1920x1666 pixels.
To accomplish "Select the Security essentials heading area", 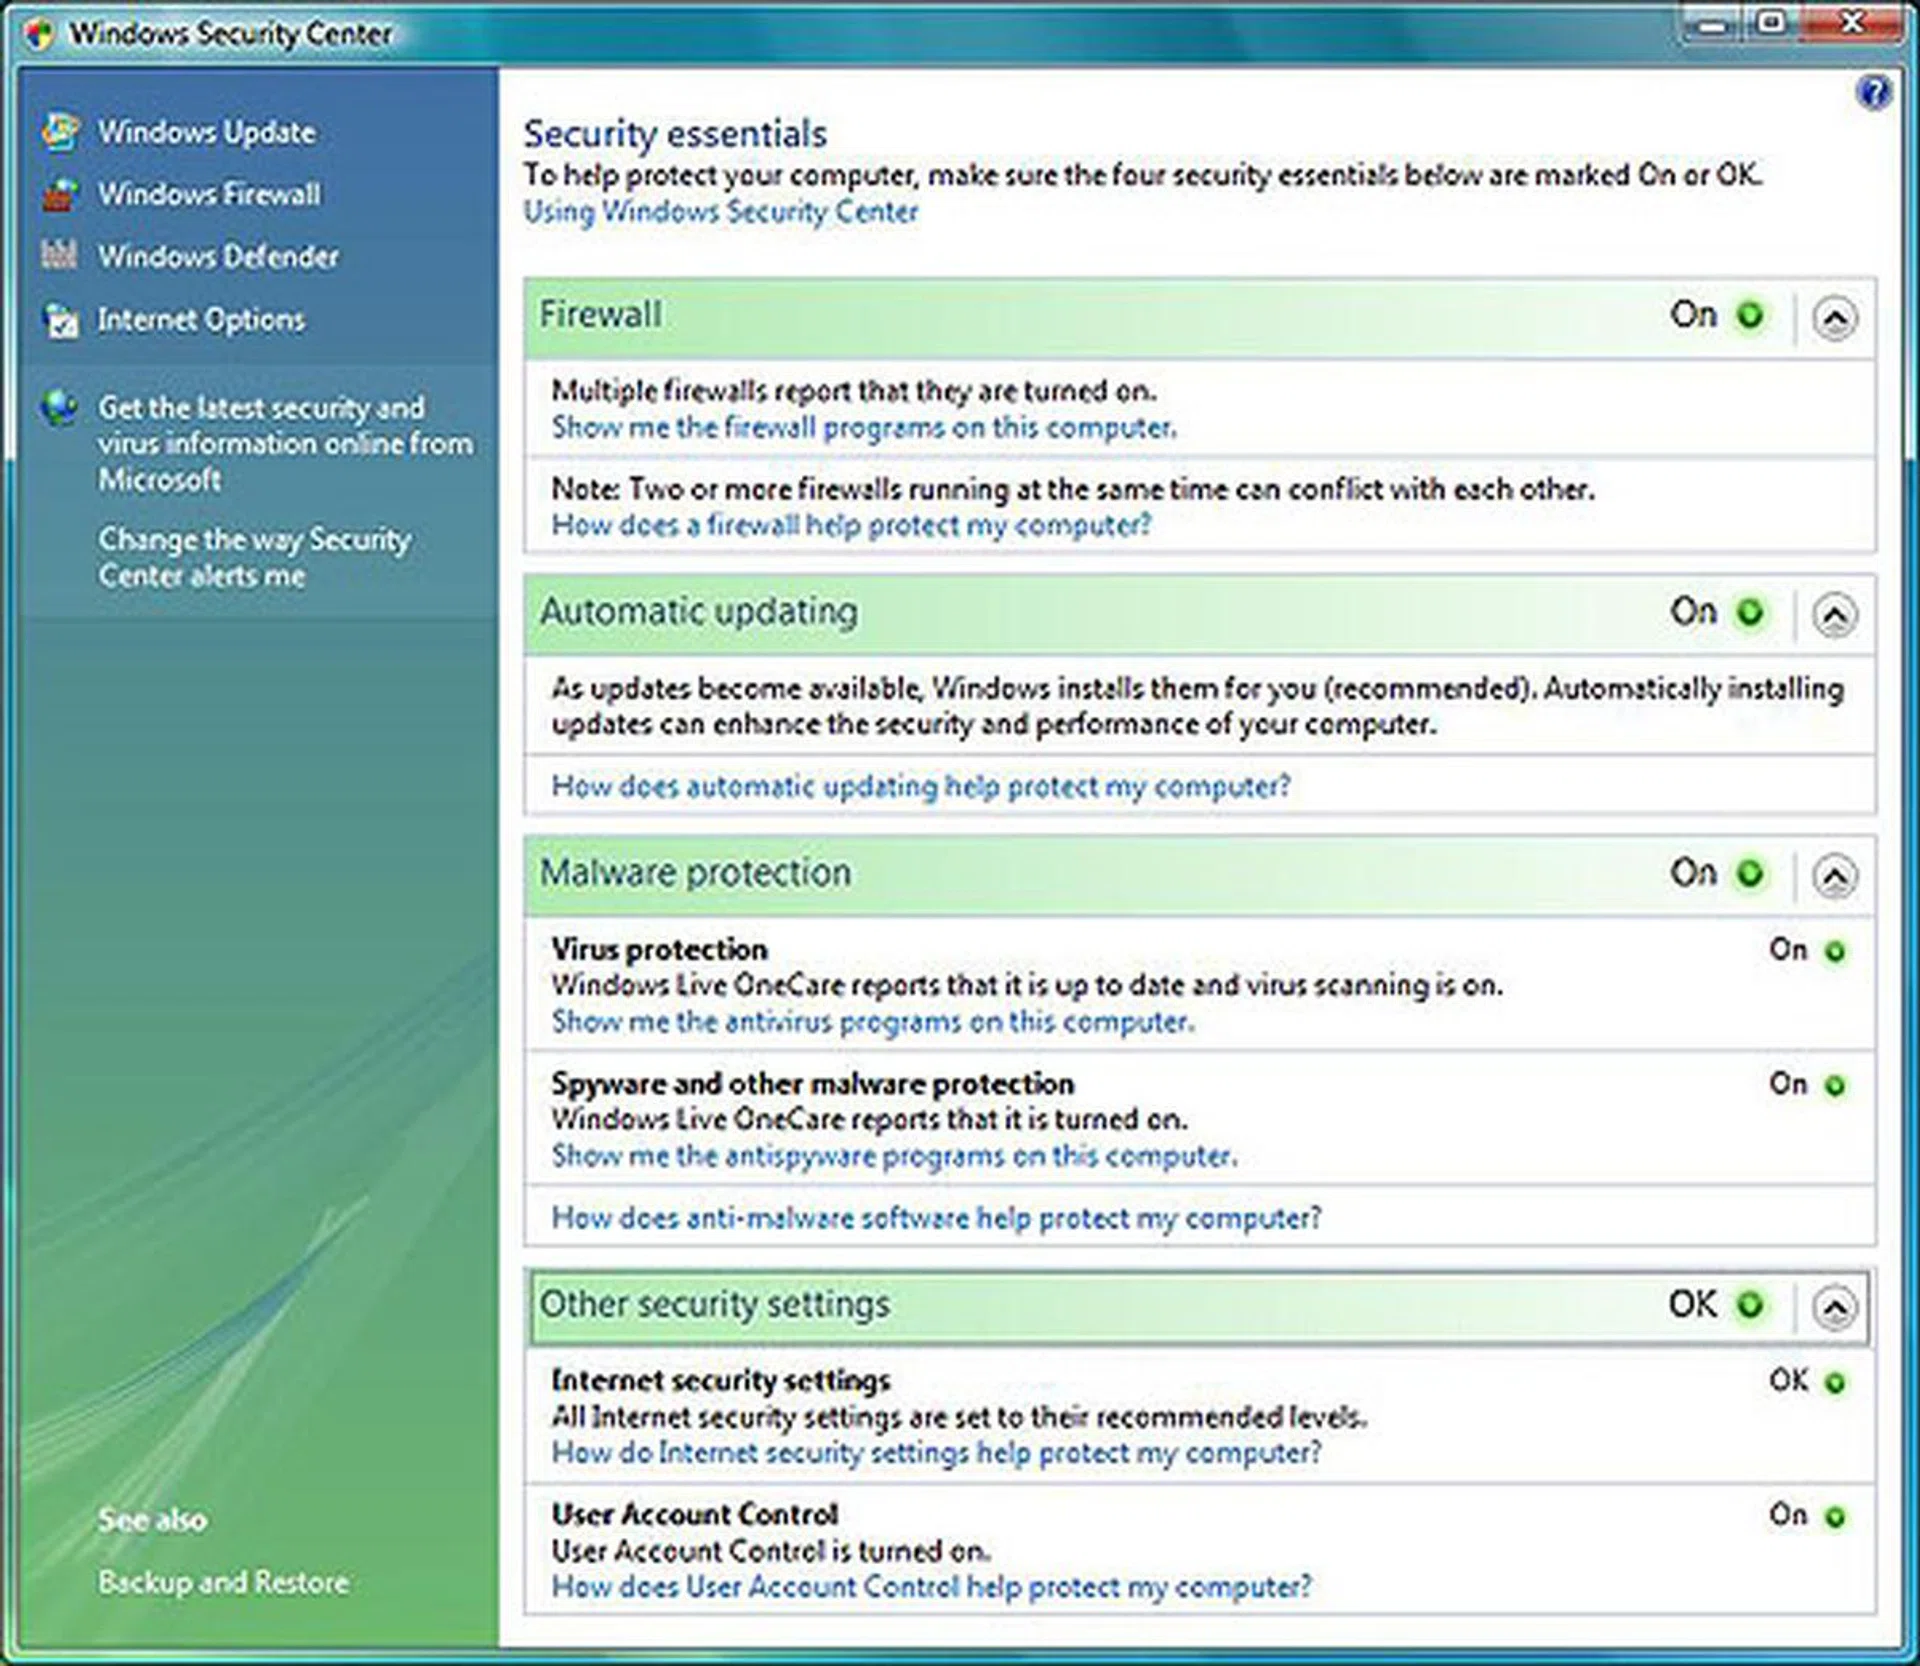I will [675, 133].
